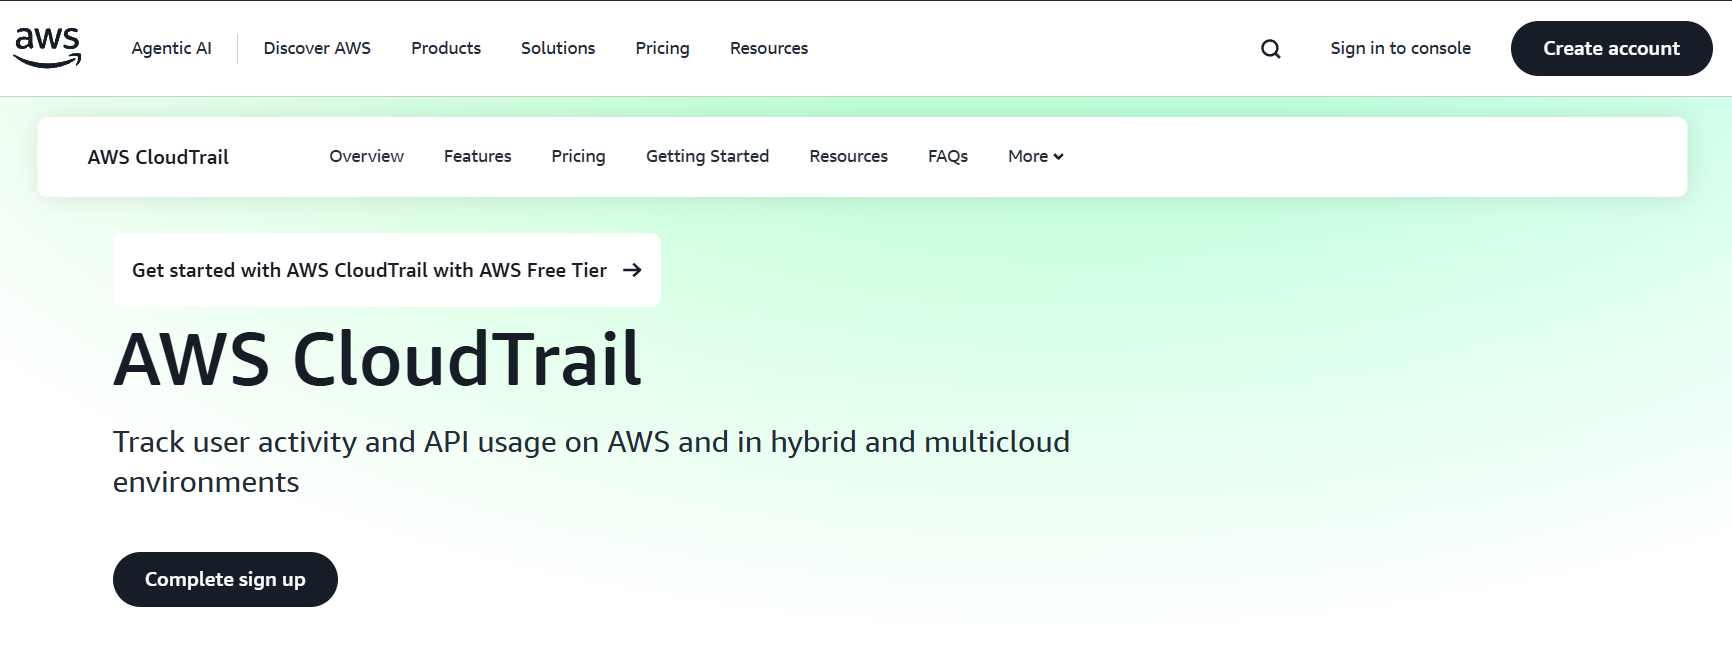Open the CloudTrail Resources tab

coord(849,156)
